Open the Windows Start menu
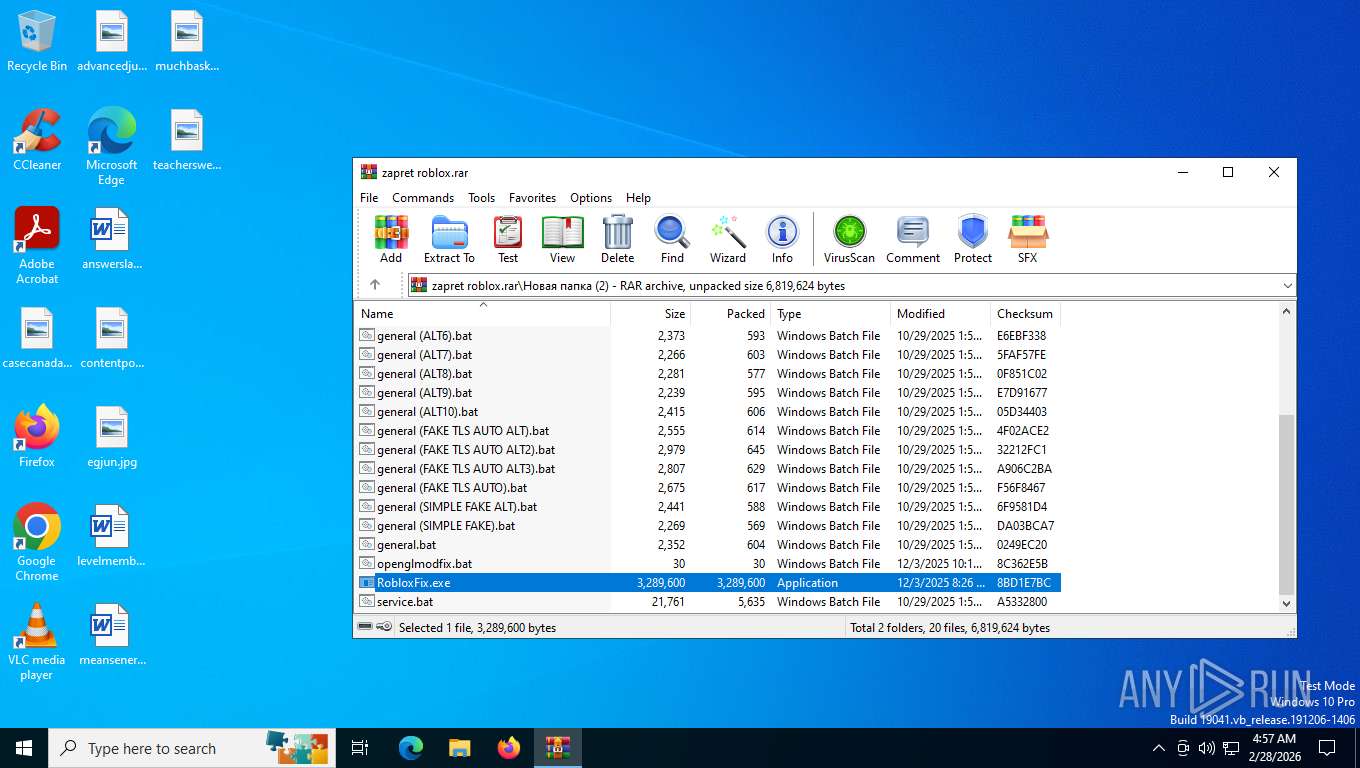This screenshot has width=1360, height=768. point(24,748)
